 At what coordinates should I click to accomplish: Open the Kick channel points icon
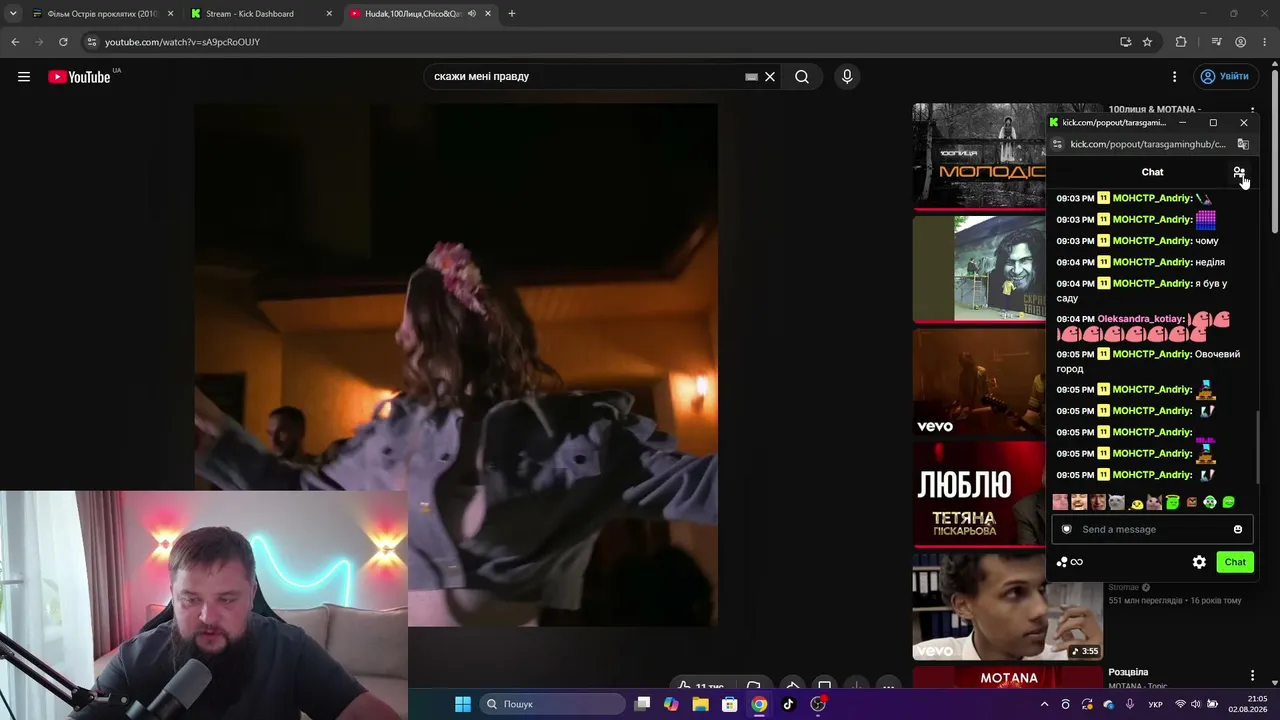click(x=1069, y=562)
